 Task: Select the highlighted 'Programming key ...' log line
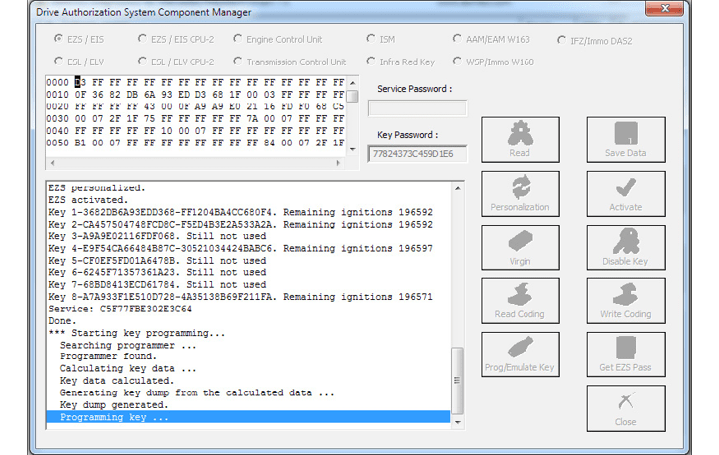[248, 417]
